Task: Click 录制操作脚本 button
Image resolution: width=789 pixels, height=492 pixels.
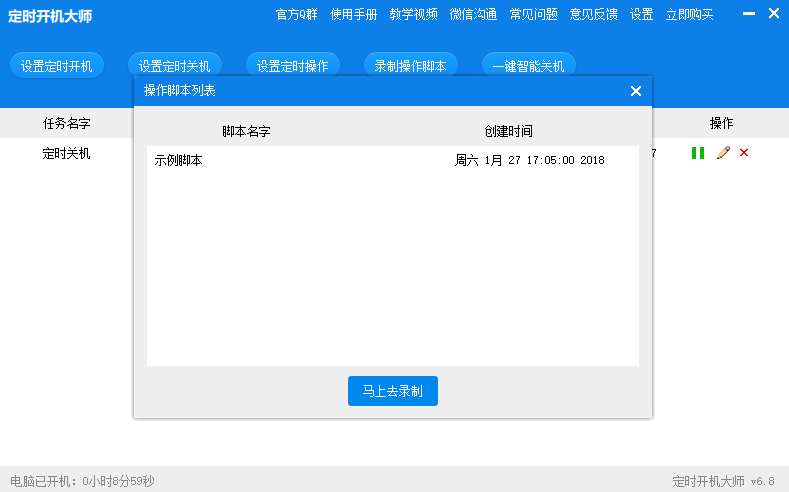Action: [410, 66]
